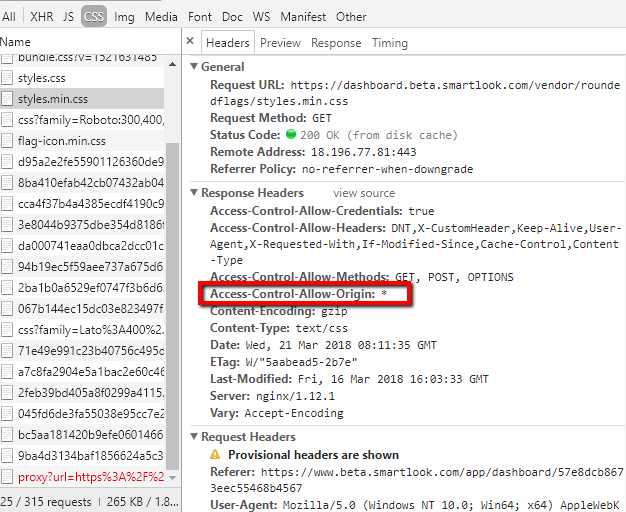
Task: Click the 25 / 315 requests summary
Action: [46, 502]
